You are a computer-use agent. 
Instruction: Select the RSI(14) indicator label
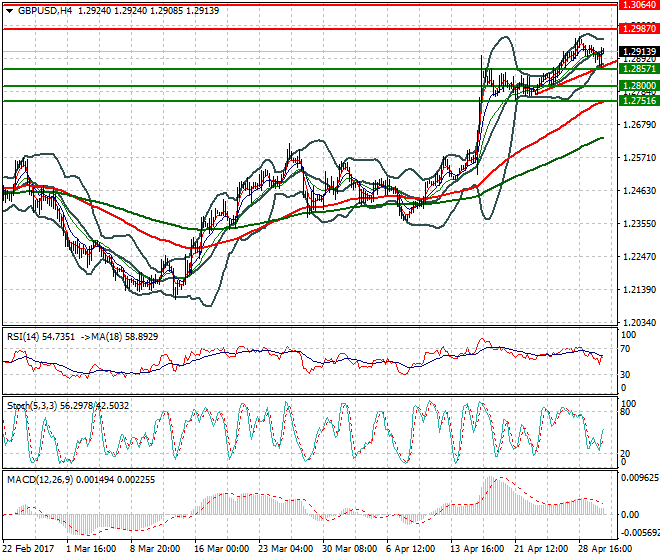click(24, 336)
